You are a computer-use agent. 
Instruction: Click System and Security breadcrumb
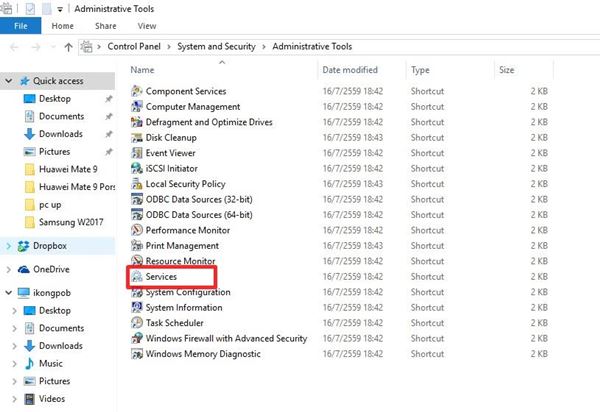216,47
